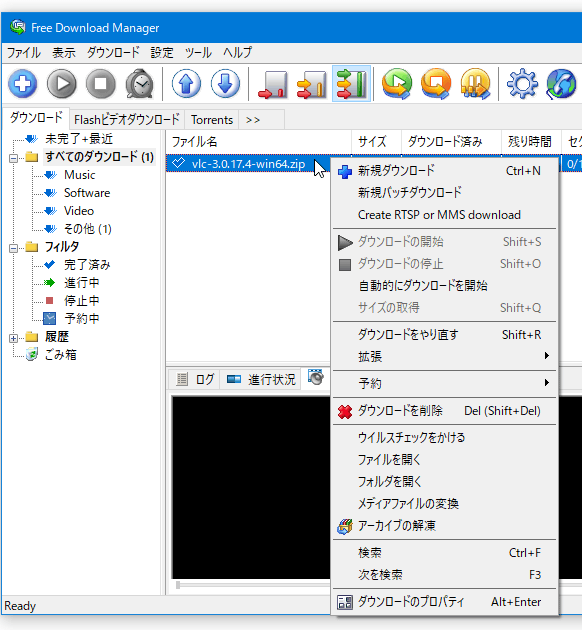Viewport: 582px width, 630px height.
Task: Sort by the 残り時間 column header
Action: point(531,141)
